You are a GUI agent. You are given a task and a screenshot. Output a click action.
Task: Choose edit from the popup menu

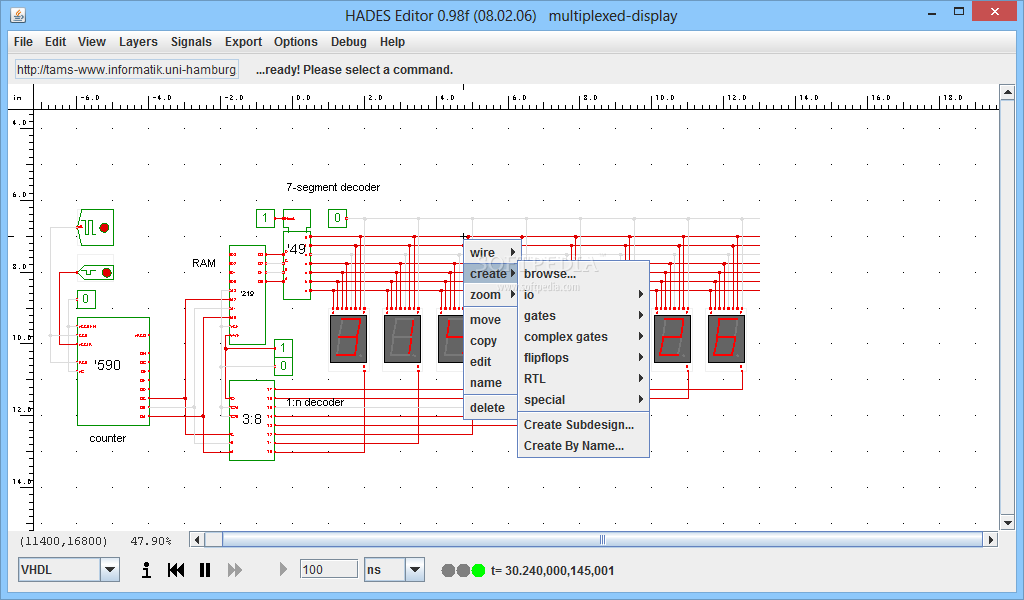click(491, 362)
